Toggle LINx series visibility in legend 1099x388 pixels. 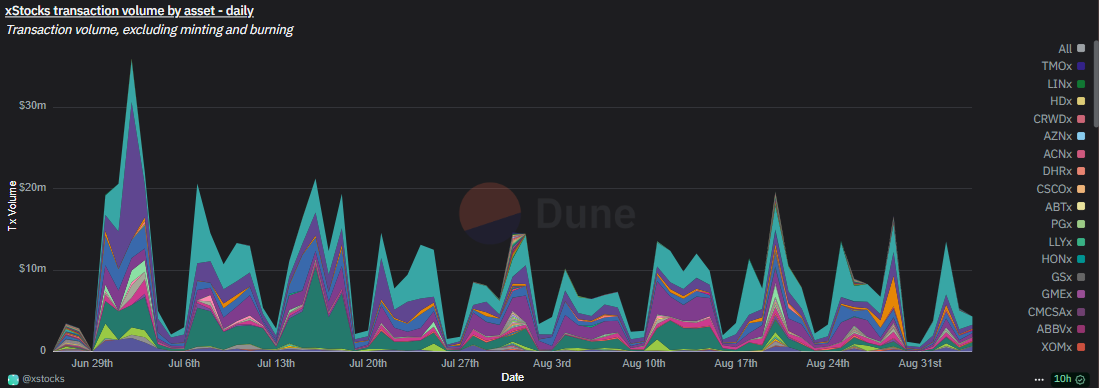pyautogui.click(x=1066, y=83)
